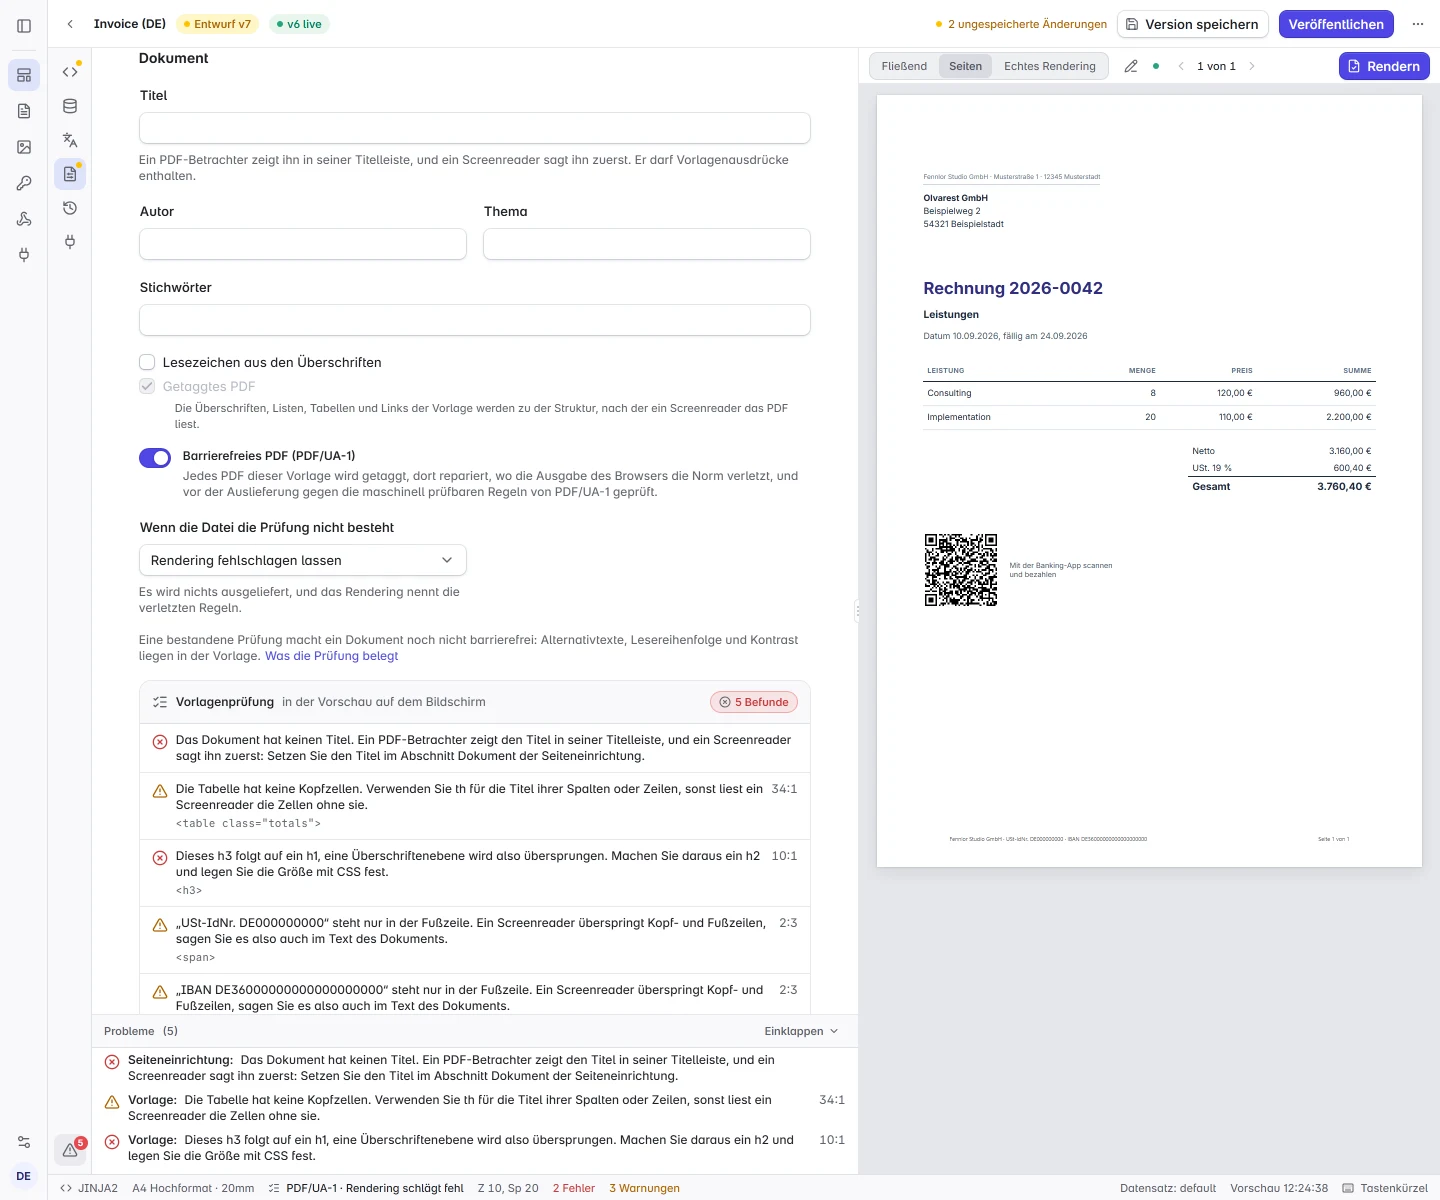Focus the Autor input field
The height and width of the screenshot is (1200, 1440).
pyautogui.click(x=303, y=244)
